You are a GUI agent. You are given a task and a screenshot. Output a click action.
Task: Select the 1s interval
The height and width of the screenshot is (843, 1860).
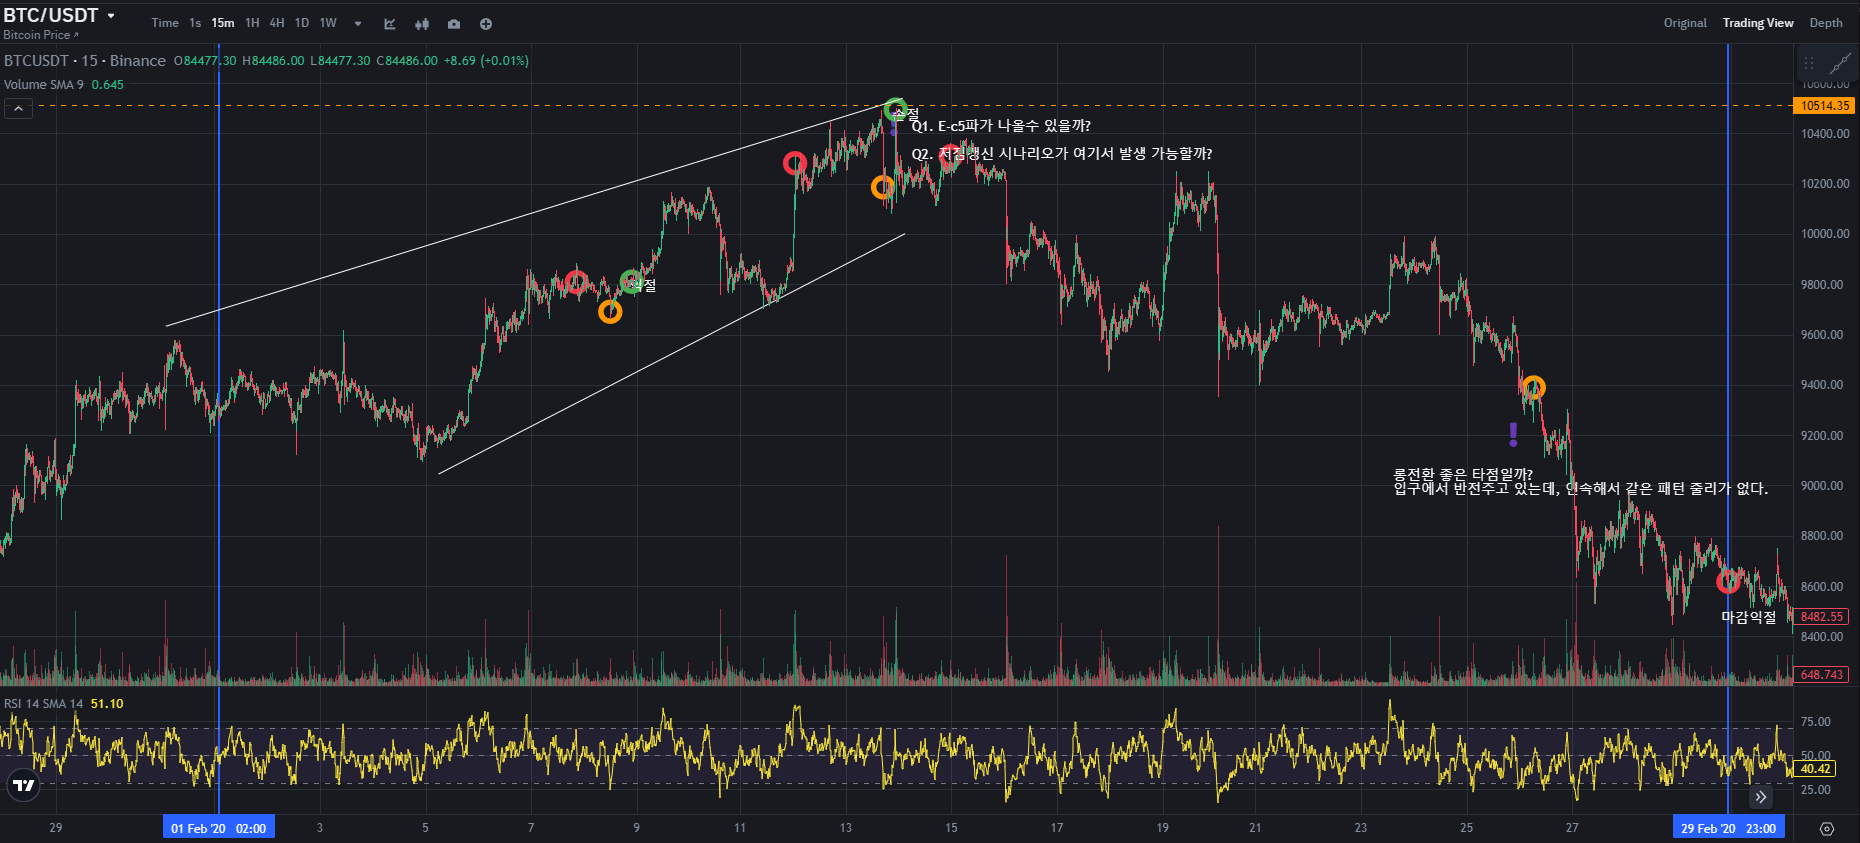coord(195,23)
